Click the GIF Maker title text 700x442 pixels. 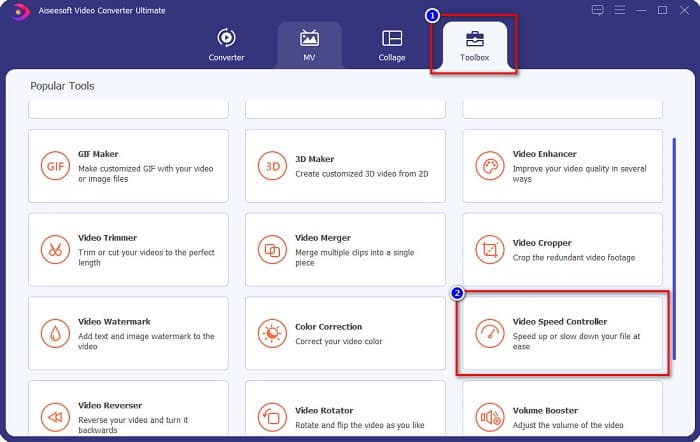(98, 154)
